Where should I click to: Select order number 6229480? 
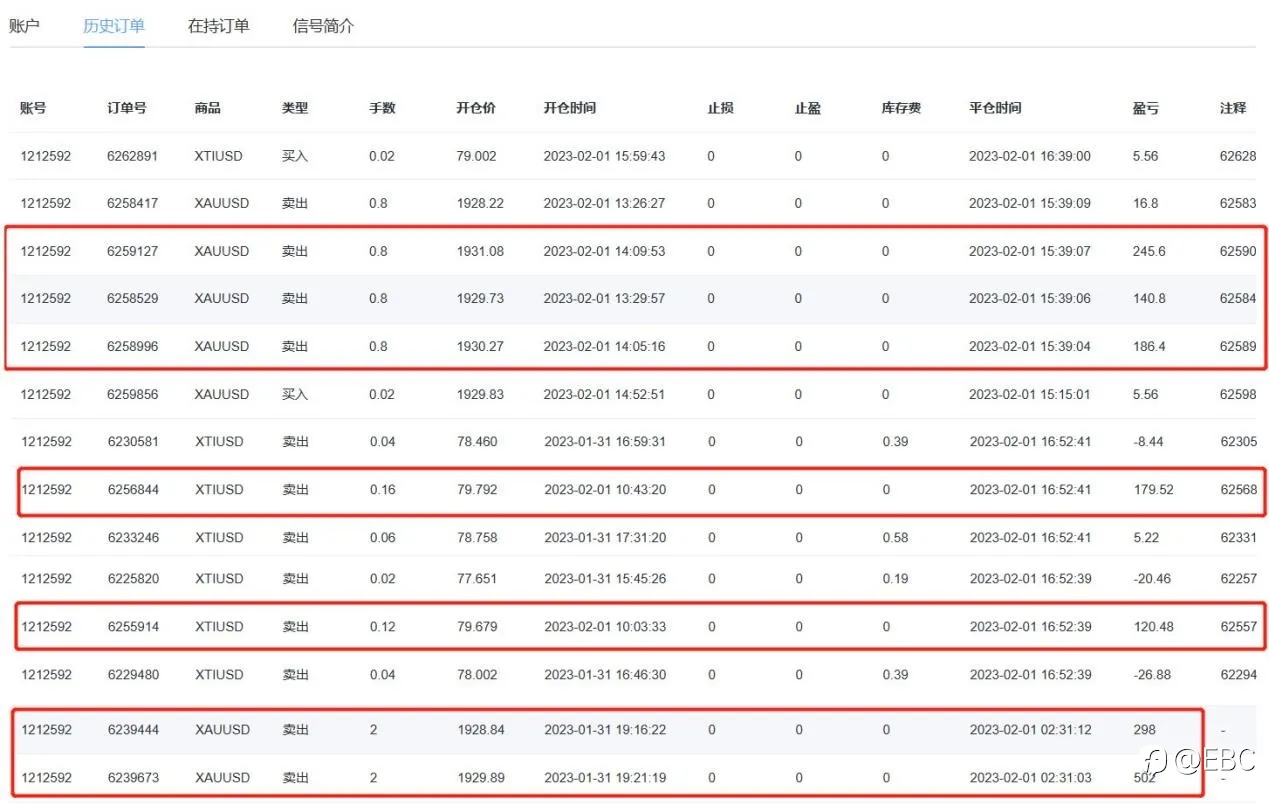(133, 674)
